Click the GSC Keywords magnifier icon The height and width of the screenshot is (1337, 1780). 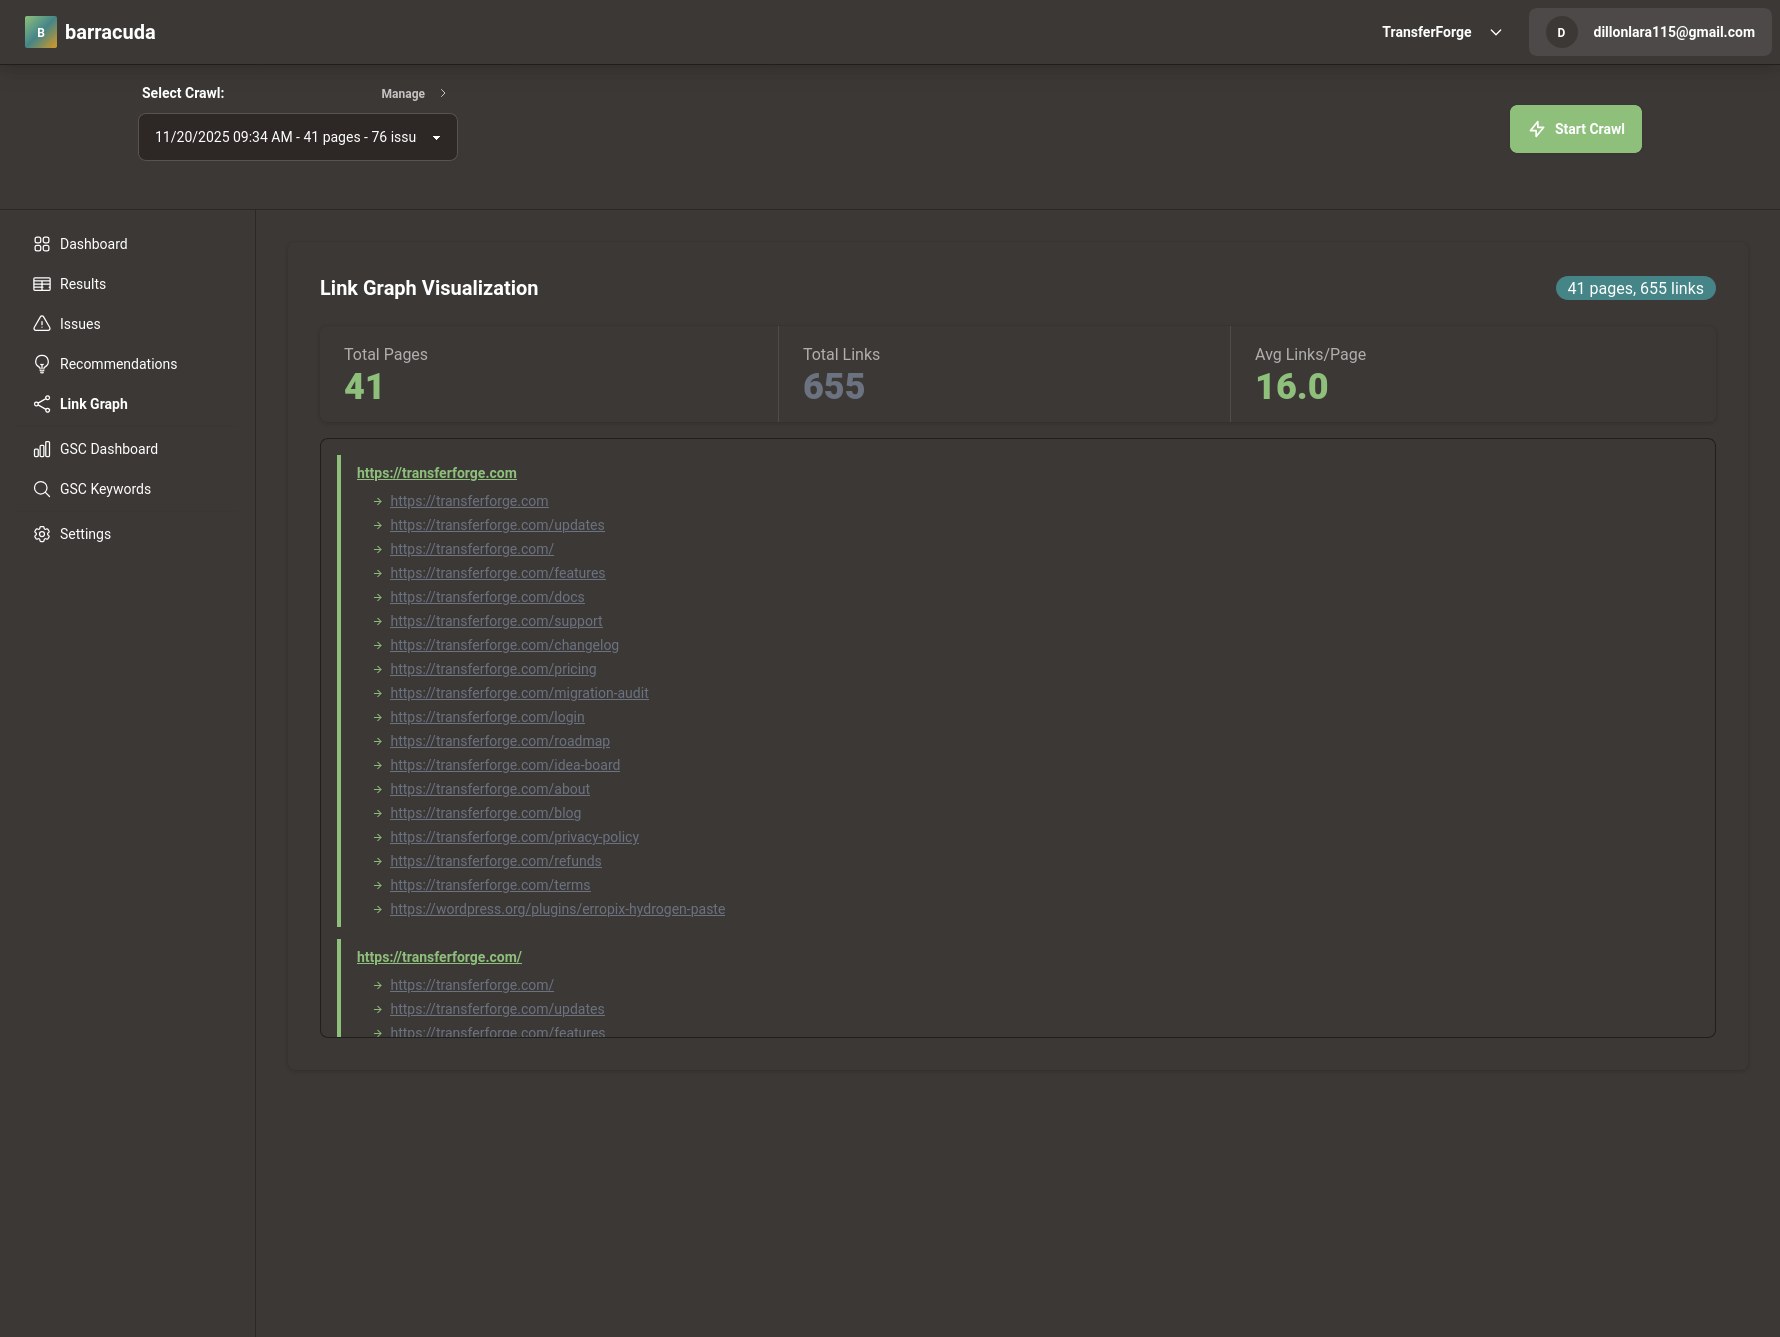coord(42,489)
